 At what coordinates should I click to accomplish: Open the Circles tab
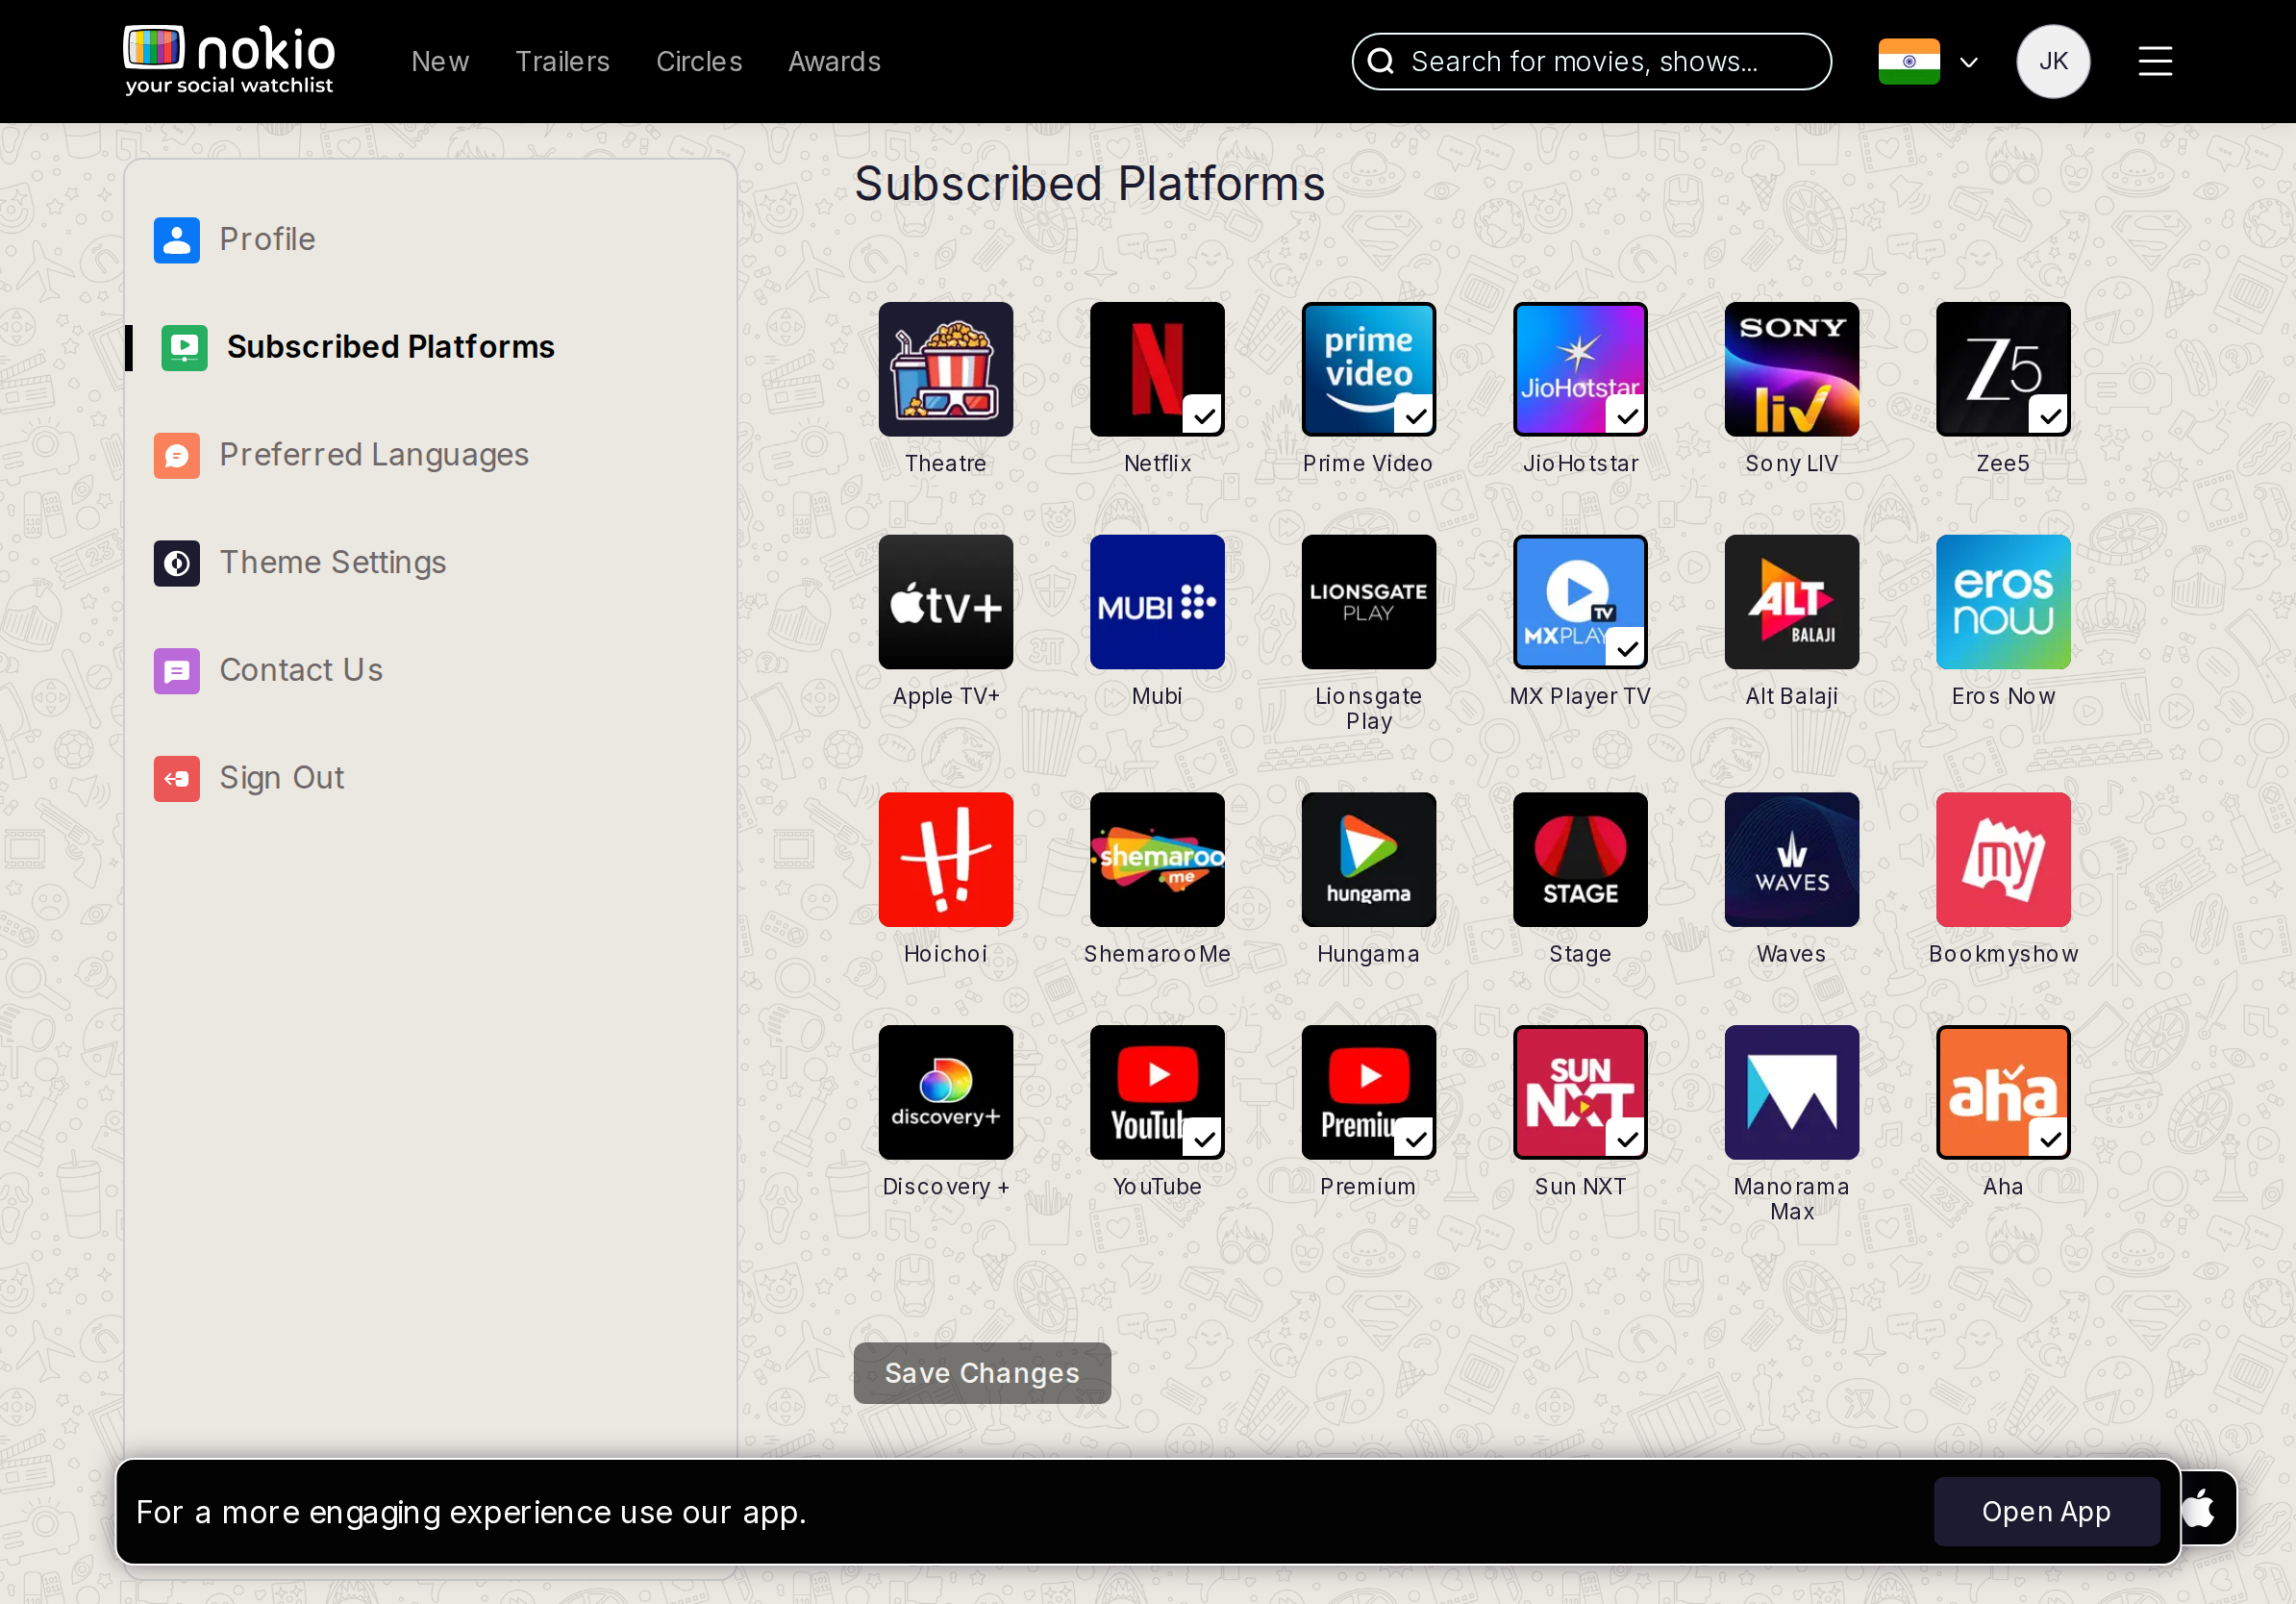click(x=699, y=62)
